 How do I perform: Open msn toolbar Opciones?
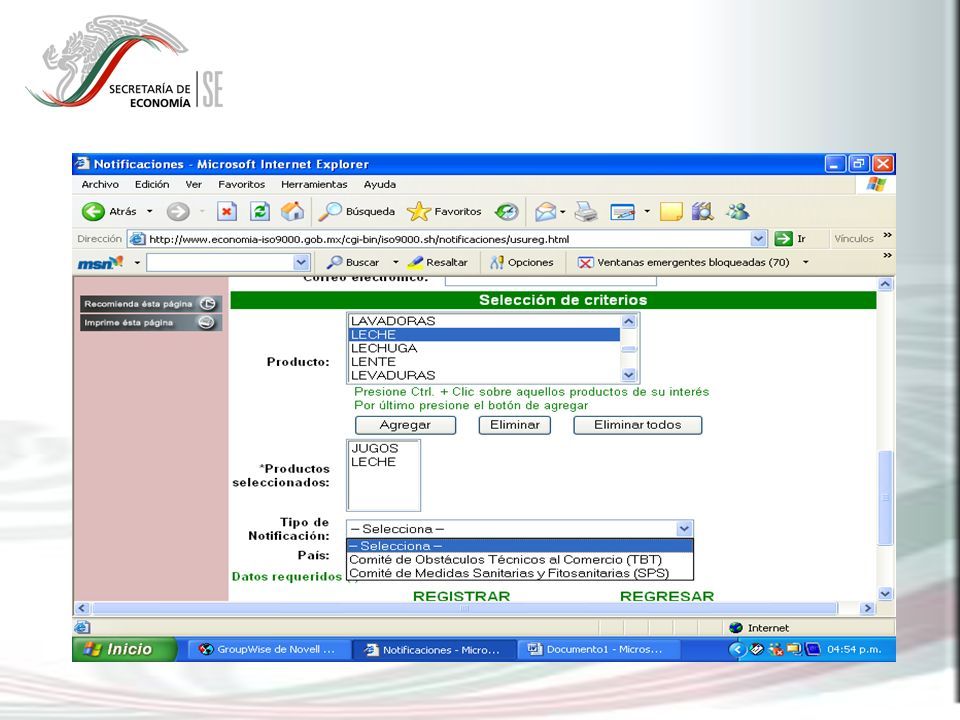click(522, 263)
